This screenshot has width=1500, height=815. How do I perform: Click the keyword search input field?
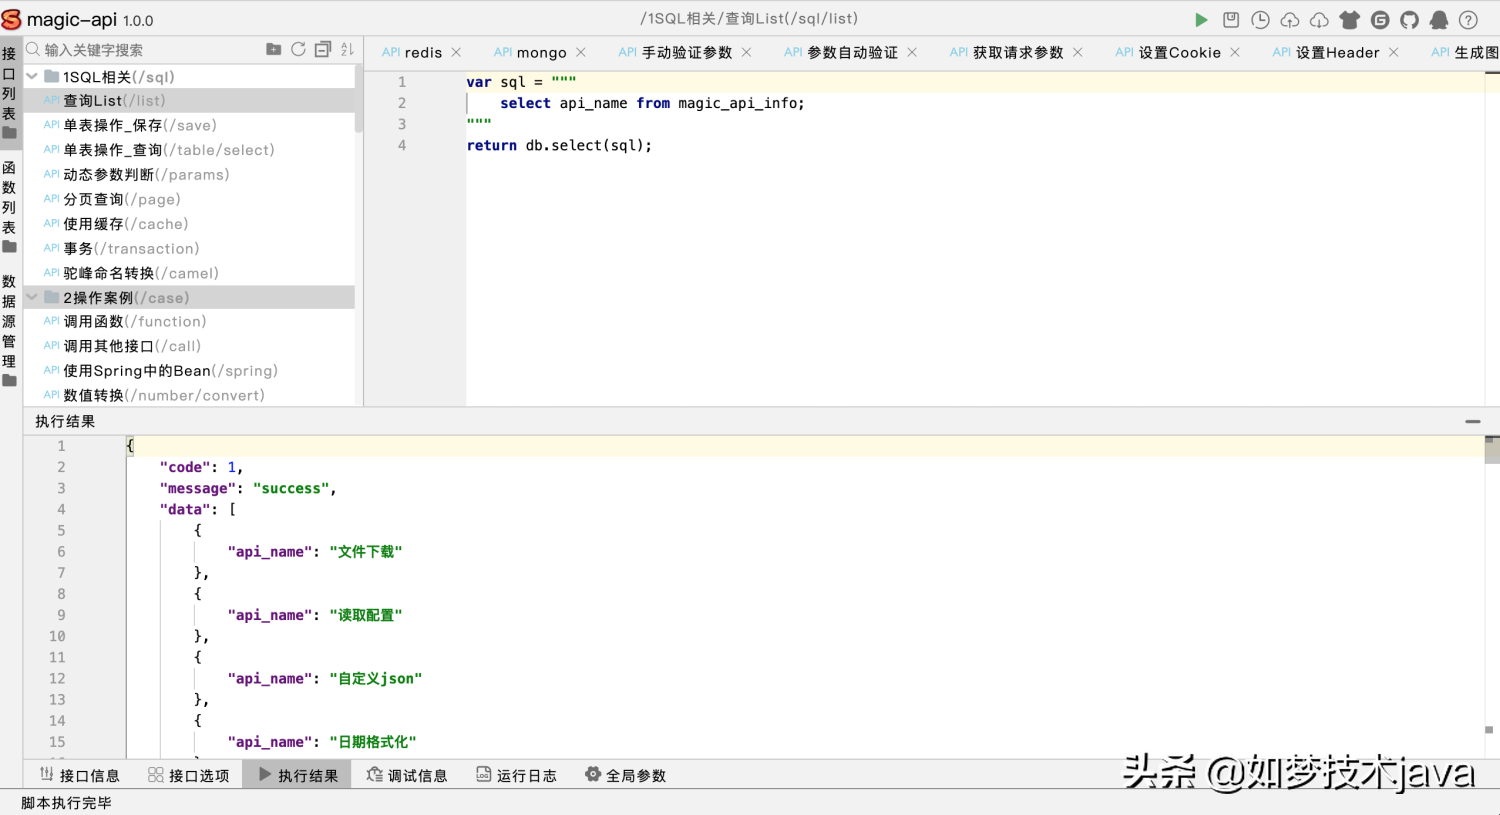click(150, 50)
